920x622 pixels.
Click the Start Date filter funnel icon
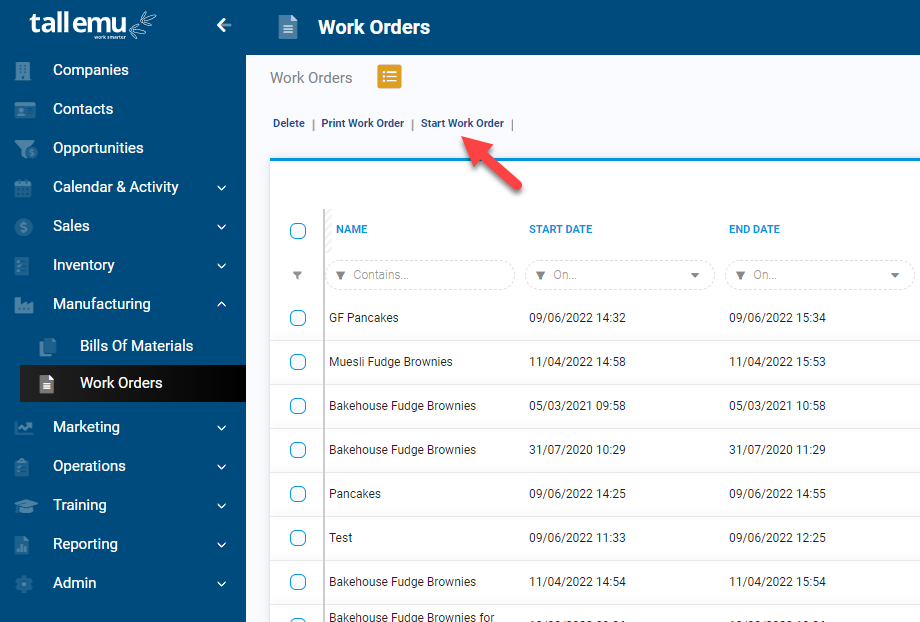(x=540, y=275)
